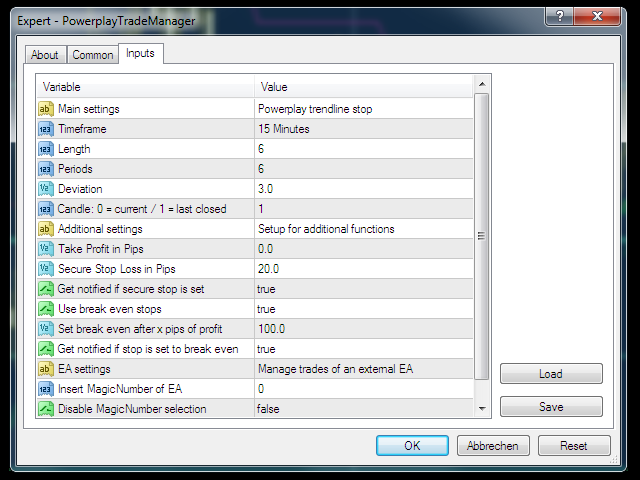Click the integer icon next to Periods
This screenshot has height=480, width=640.
coord(46,169)
